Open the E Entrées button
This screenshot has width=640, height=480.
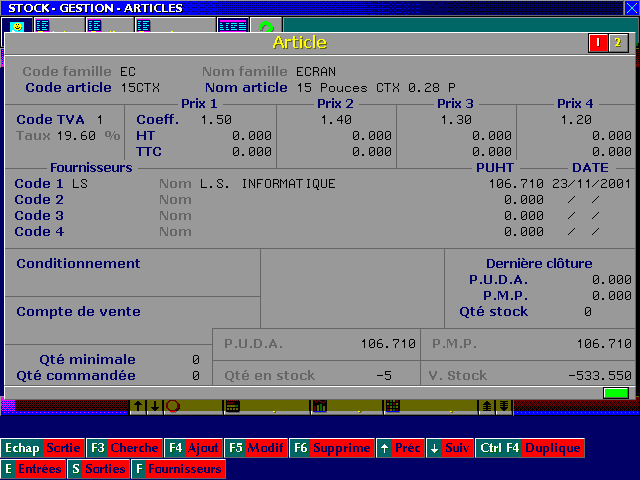33,469
